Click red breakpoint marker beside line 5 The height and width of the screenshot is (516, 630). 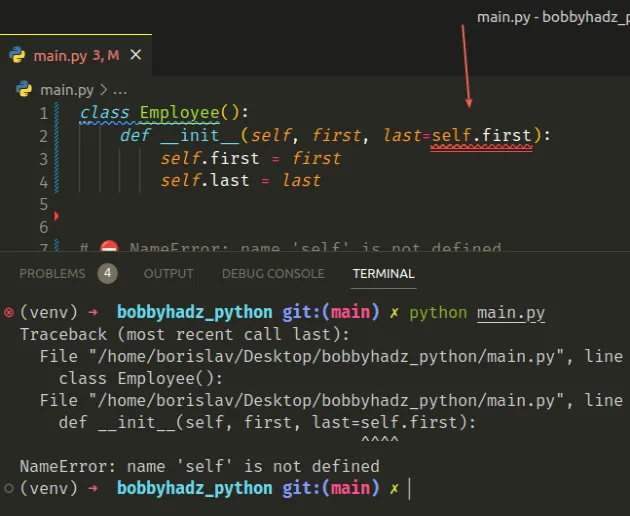click(x=57, y=215)
